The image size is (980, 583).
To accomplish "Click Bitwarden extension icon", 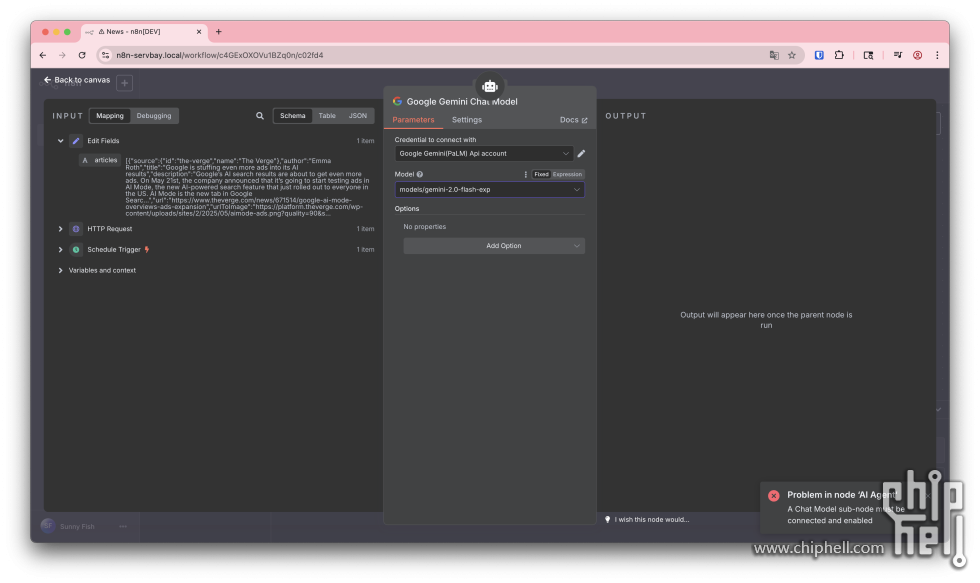I will tap(819, 56).
